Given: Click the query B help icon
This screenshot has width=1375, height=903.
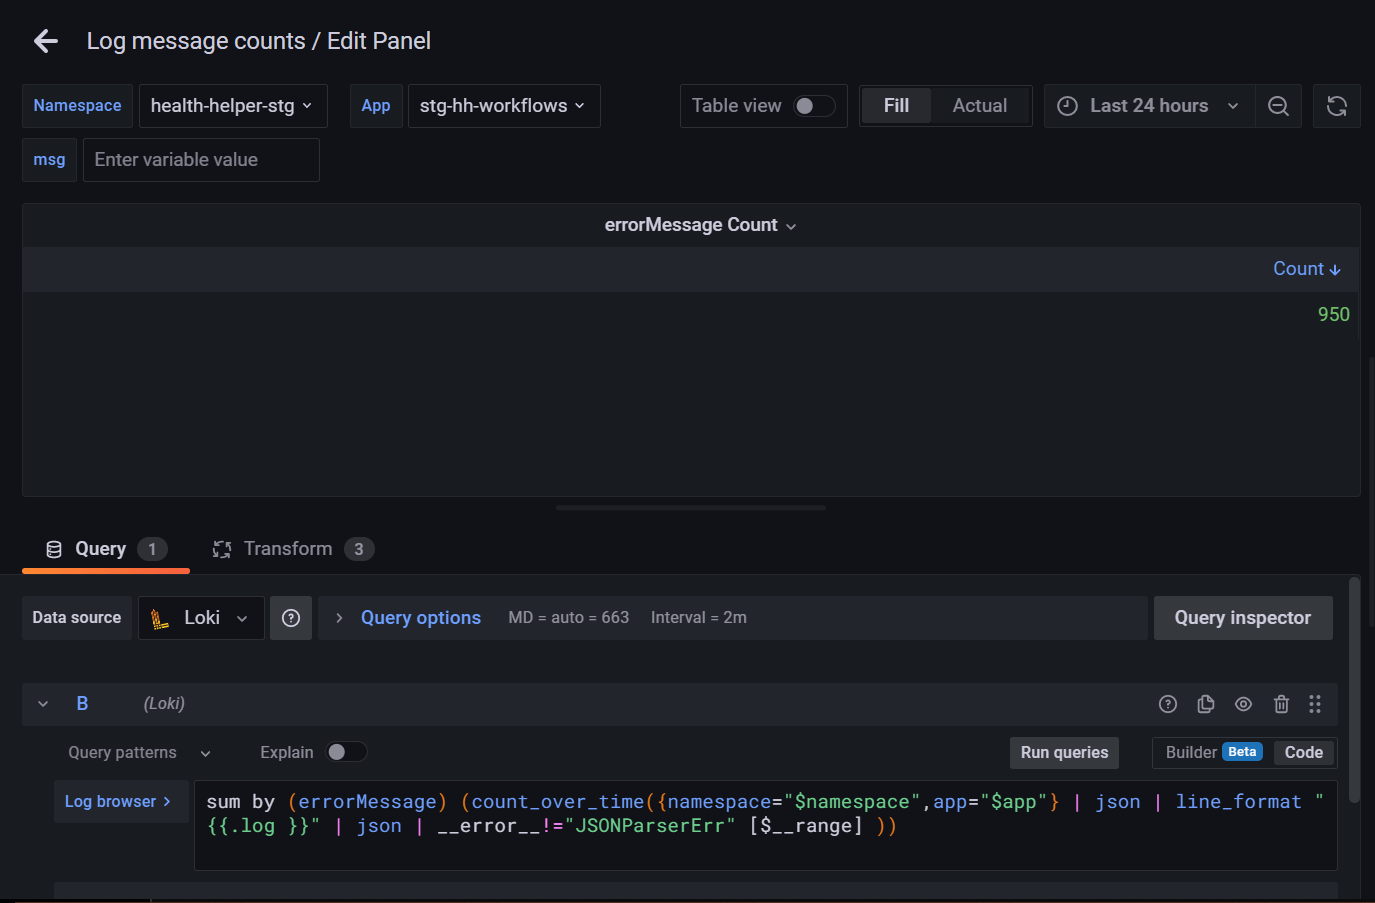Looking at the screenshot, I should 1167,704.
